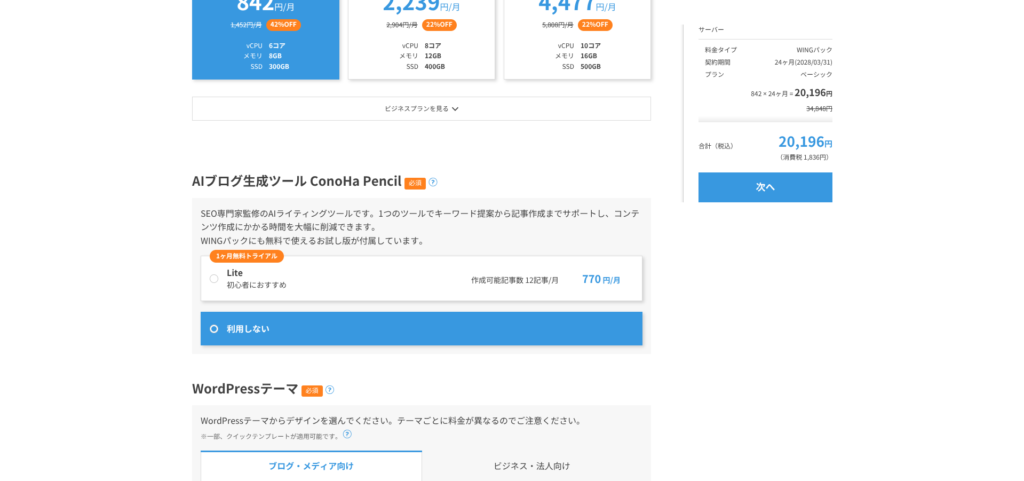Switch to ブログ・メディア向け tab
The width and height of the screenshot is (1024, 481).
(311, 466)
